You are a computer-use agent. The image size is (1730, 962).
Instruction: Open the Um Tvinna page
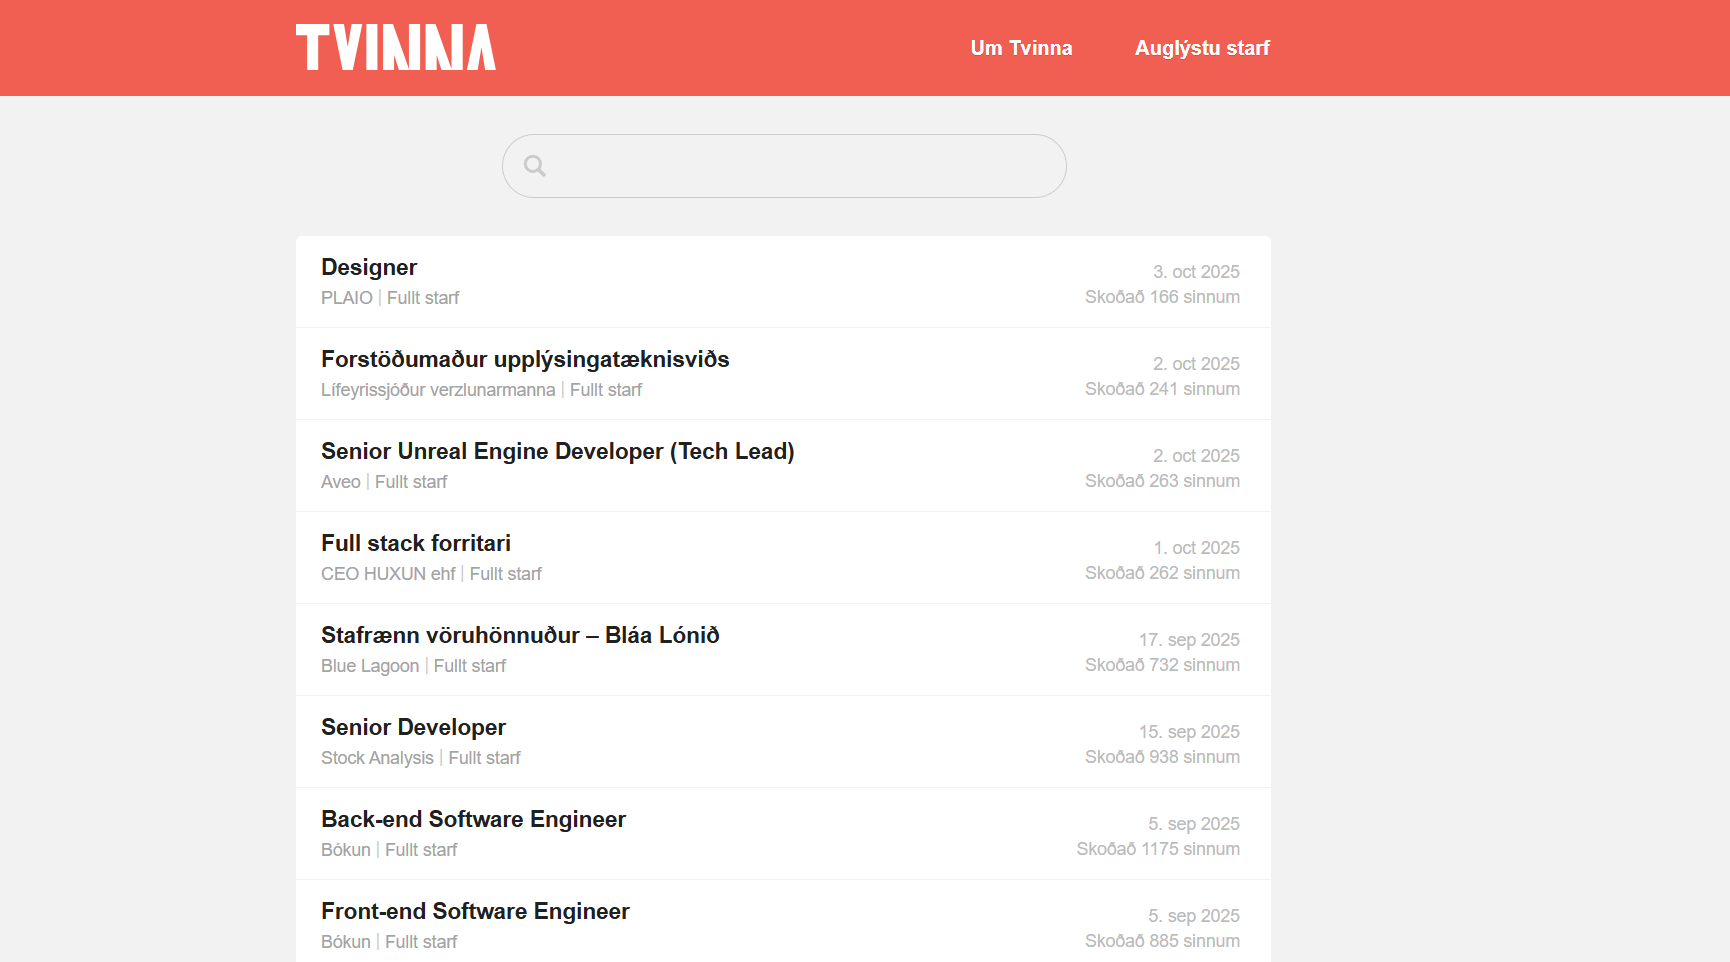(x=1021, y=47)
